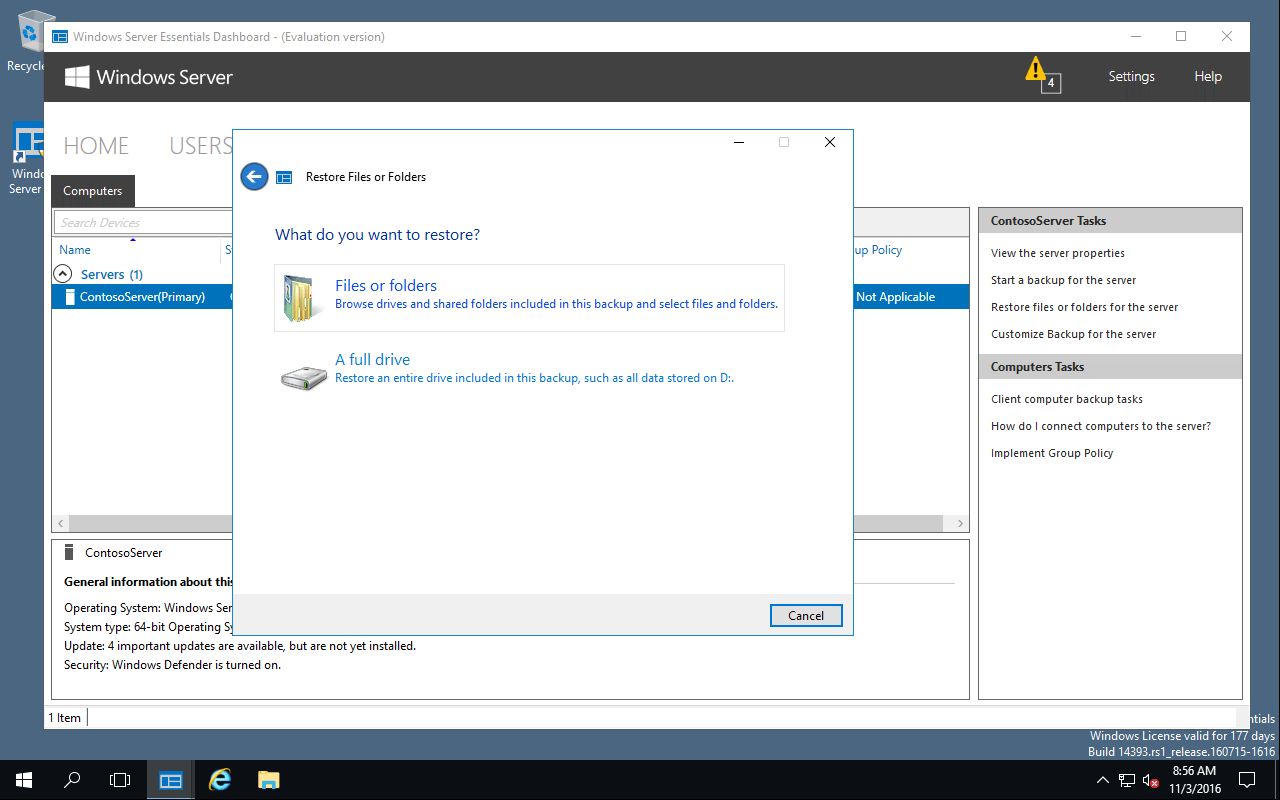This screenshot has height=800, width=1280.
Task: Launch Internet Explorer from the taskbar
Action: pyautogui.click(x=219, y=780)
